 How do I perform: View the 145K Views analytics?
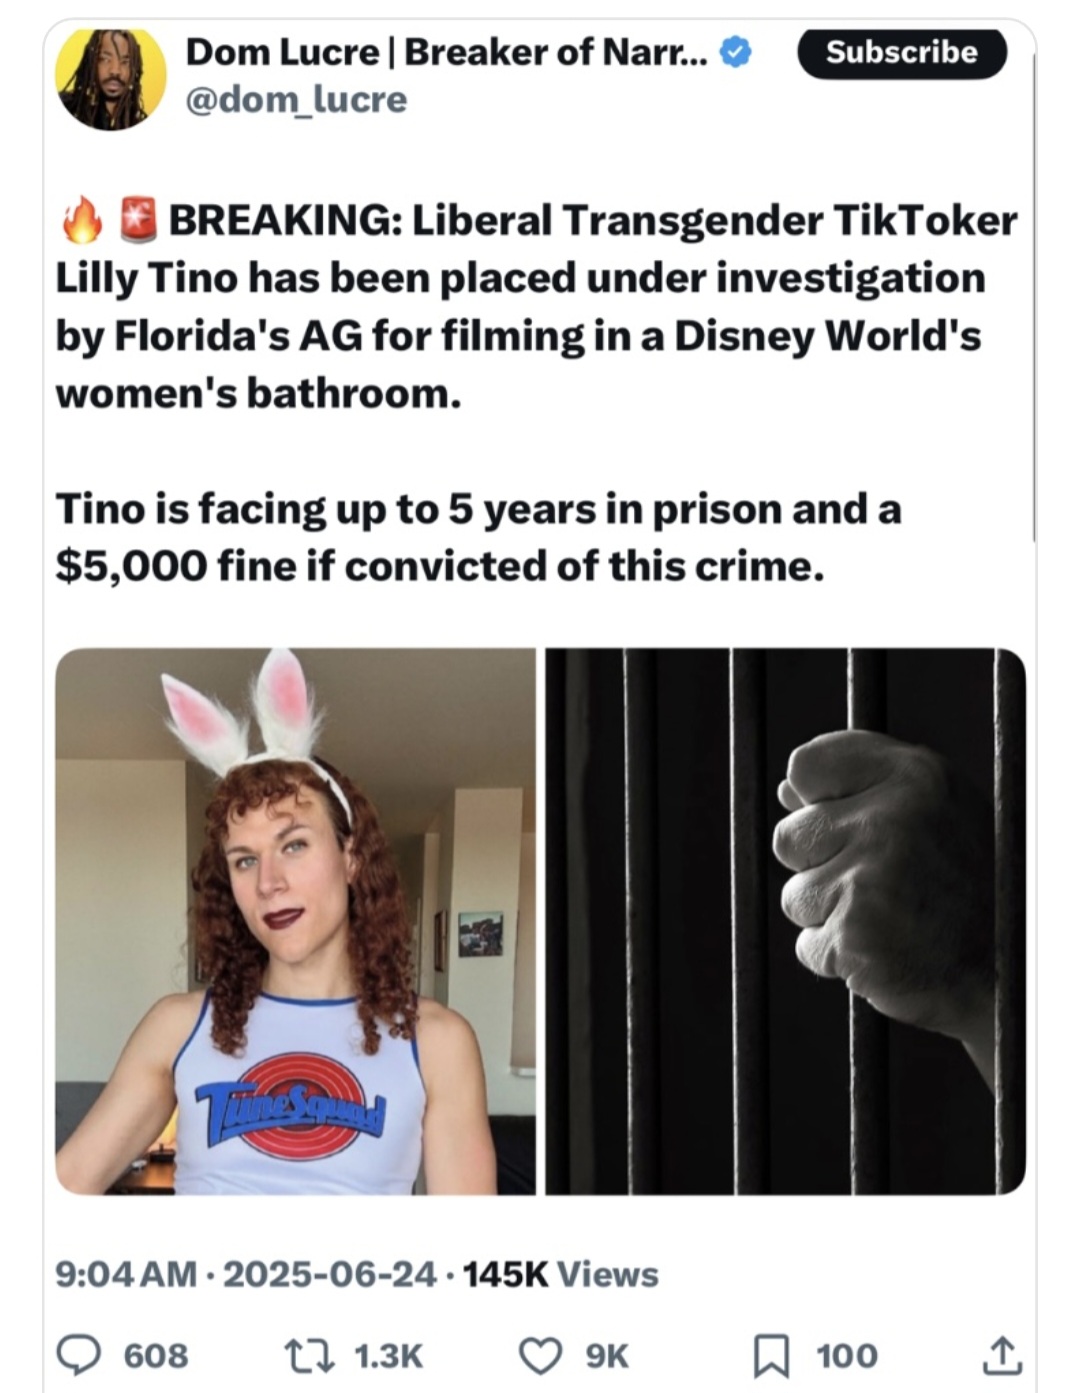click(561, 1274)
